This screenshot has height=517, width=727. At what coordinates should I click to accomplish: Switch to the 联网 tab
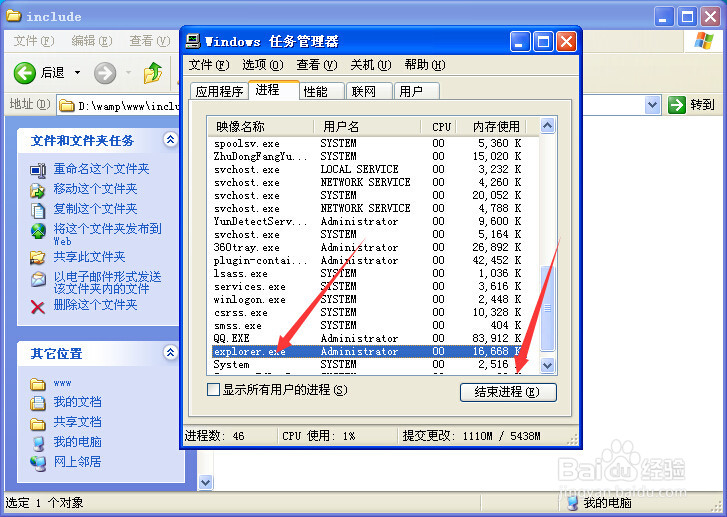coord(369,91)
